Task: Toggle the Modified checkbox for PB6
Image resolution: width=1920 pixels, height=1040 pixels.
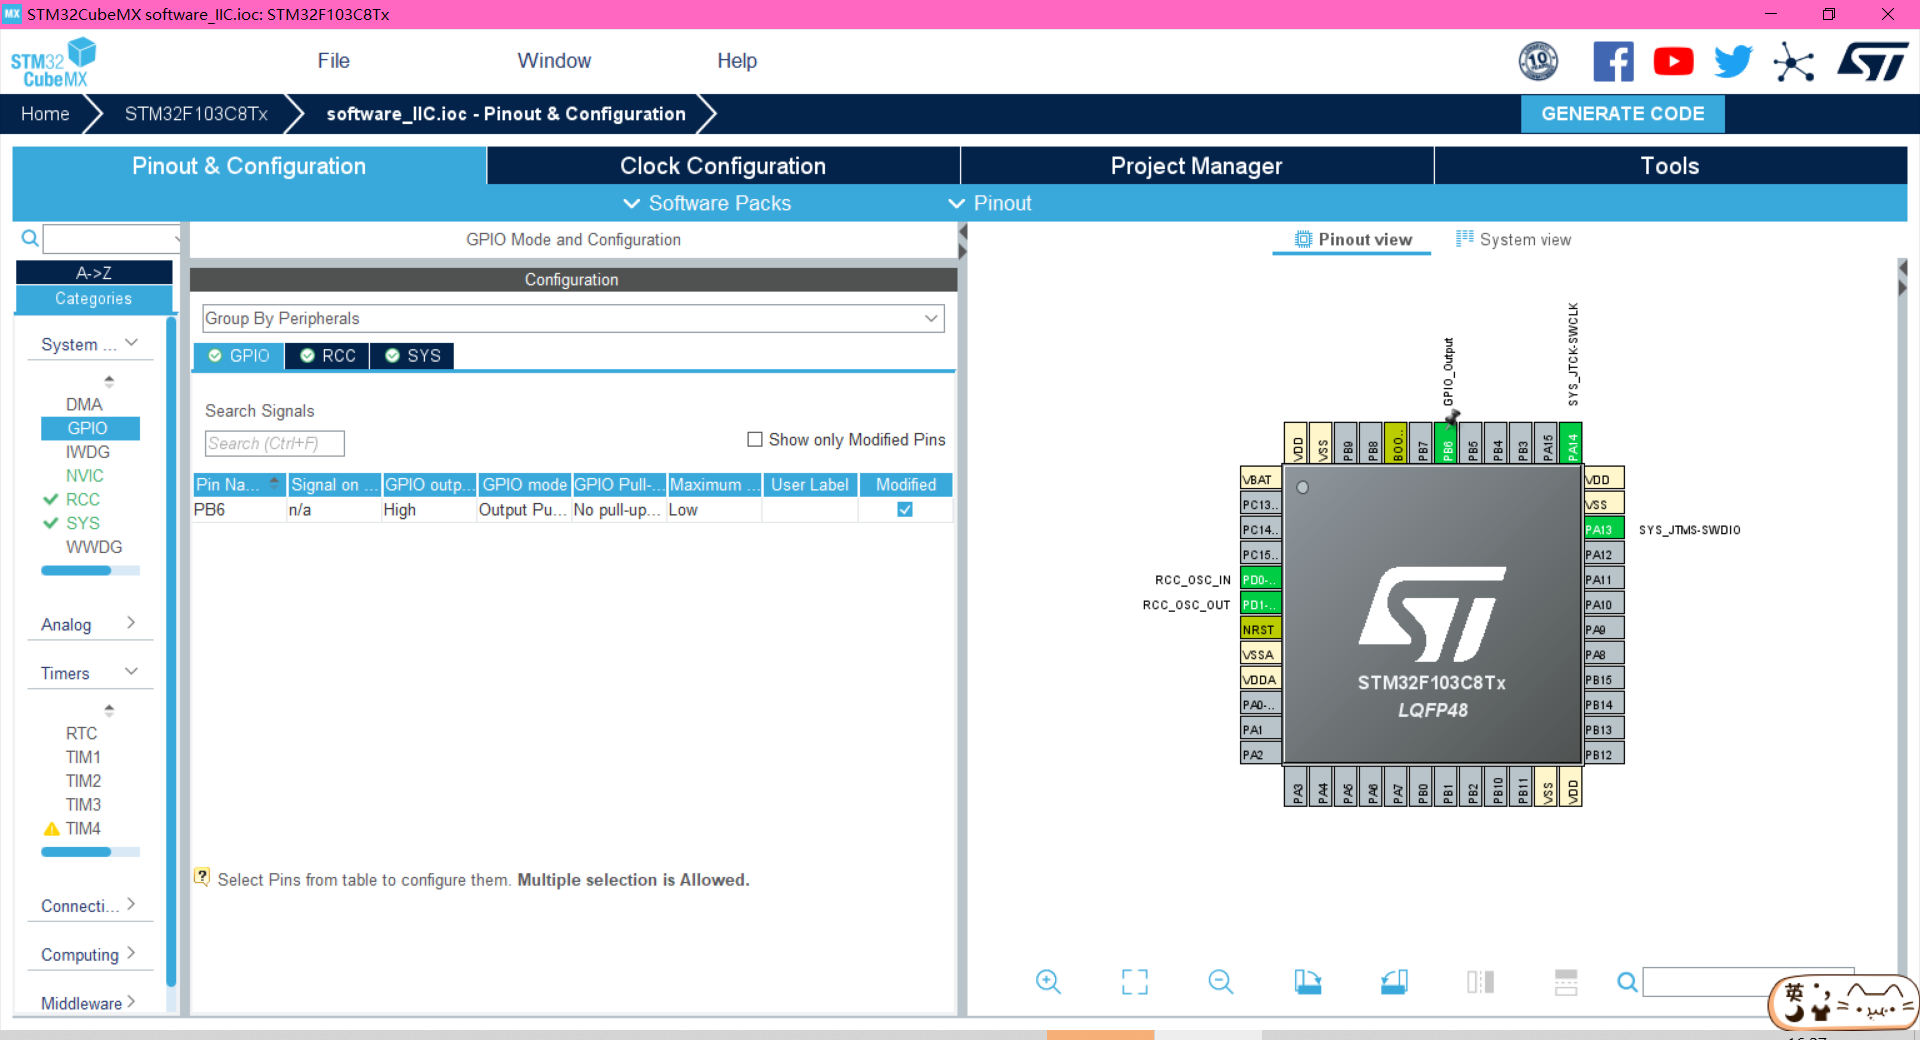Action: tap(904, 509)
